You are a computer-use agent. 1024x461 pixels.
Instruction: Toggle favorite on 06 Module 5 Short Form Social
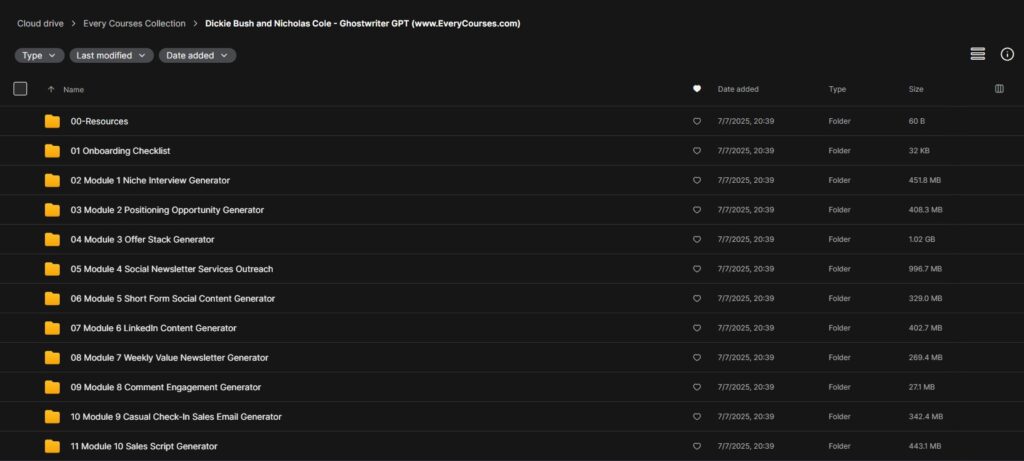(697, 298)
